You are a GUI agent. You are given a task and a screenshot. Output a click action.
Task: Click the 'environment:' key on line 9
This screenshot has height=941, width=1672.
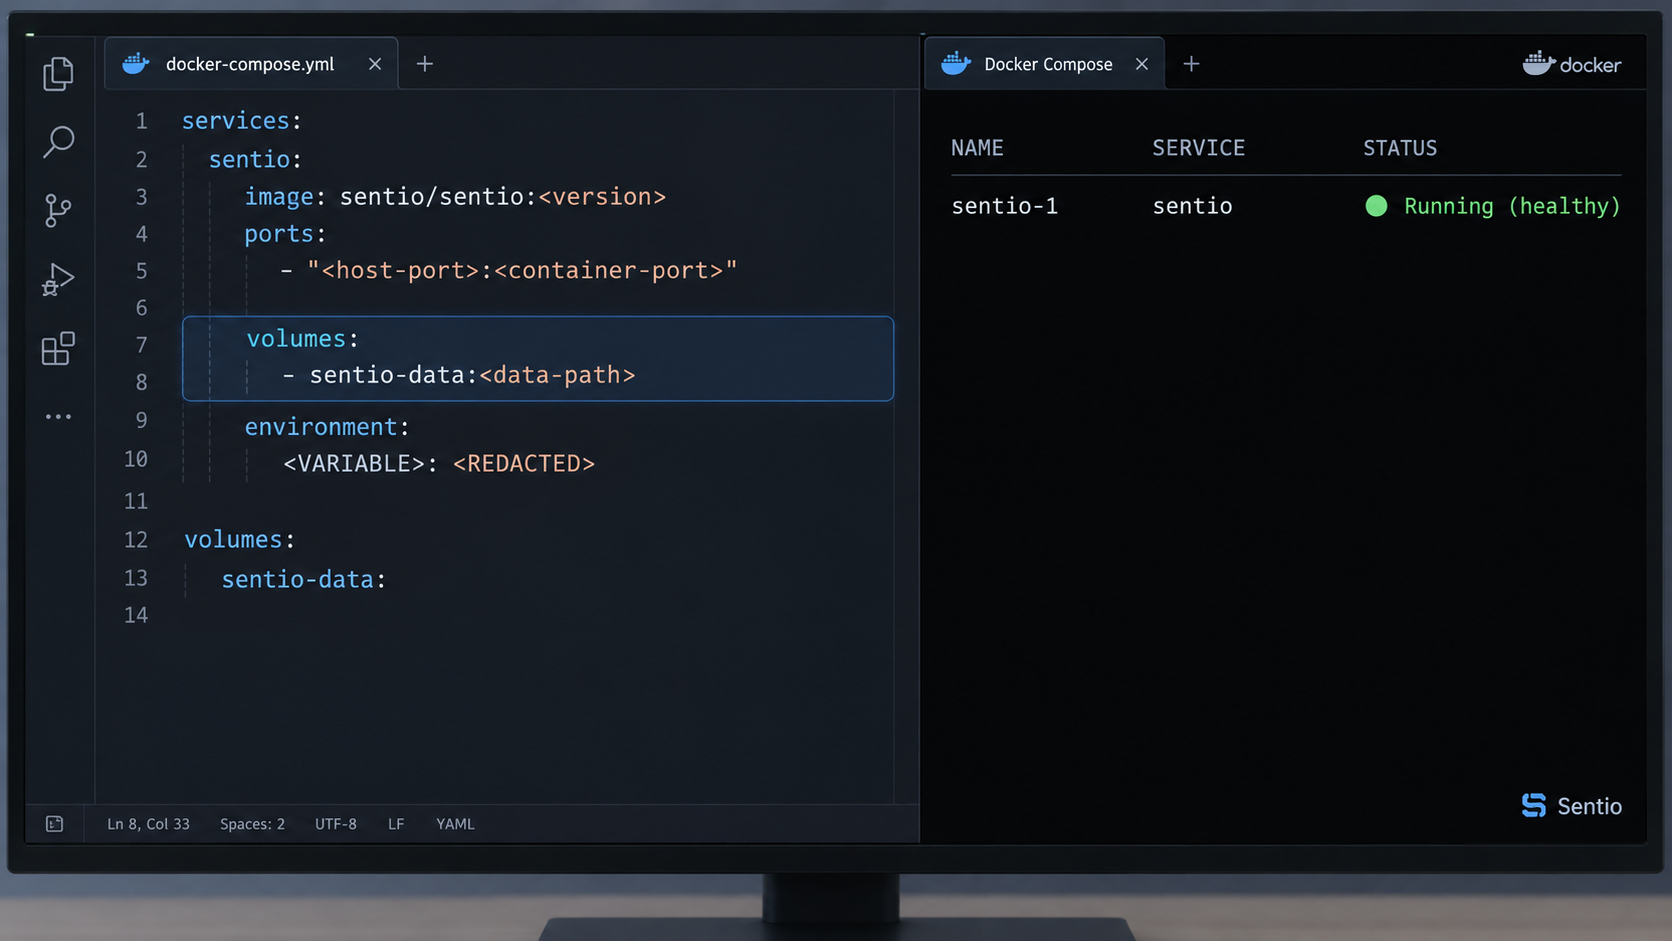tap(327, 427)
